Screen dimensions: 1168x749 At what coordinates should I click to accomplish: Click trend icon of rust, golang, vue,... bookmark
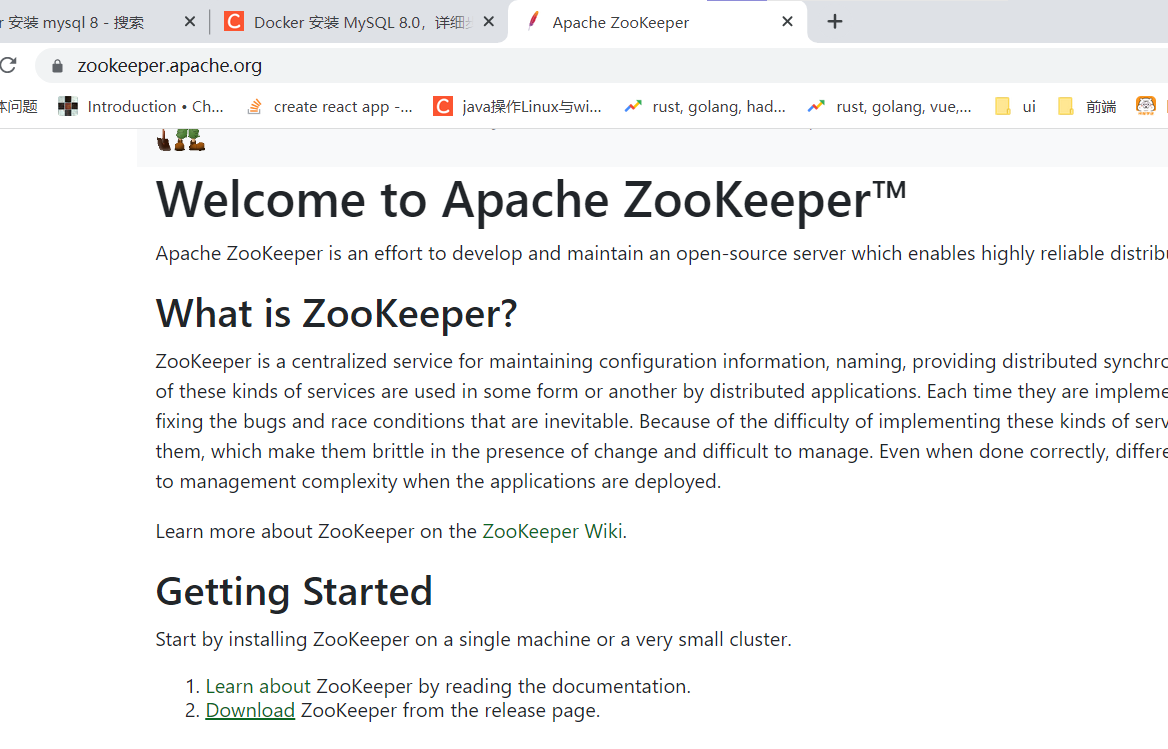click(x=816, y=106)
